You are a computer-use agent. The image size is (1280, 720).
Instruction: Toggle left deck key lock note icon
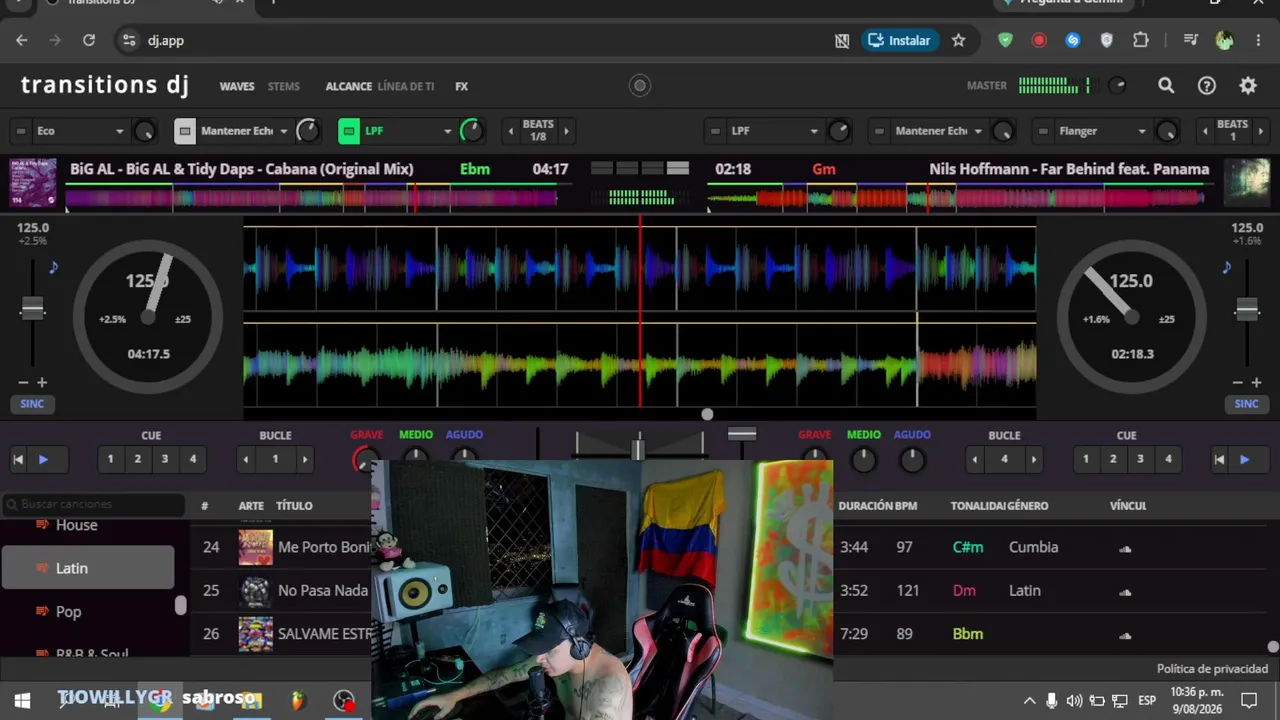click(53, 267)
